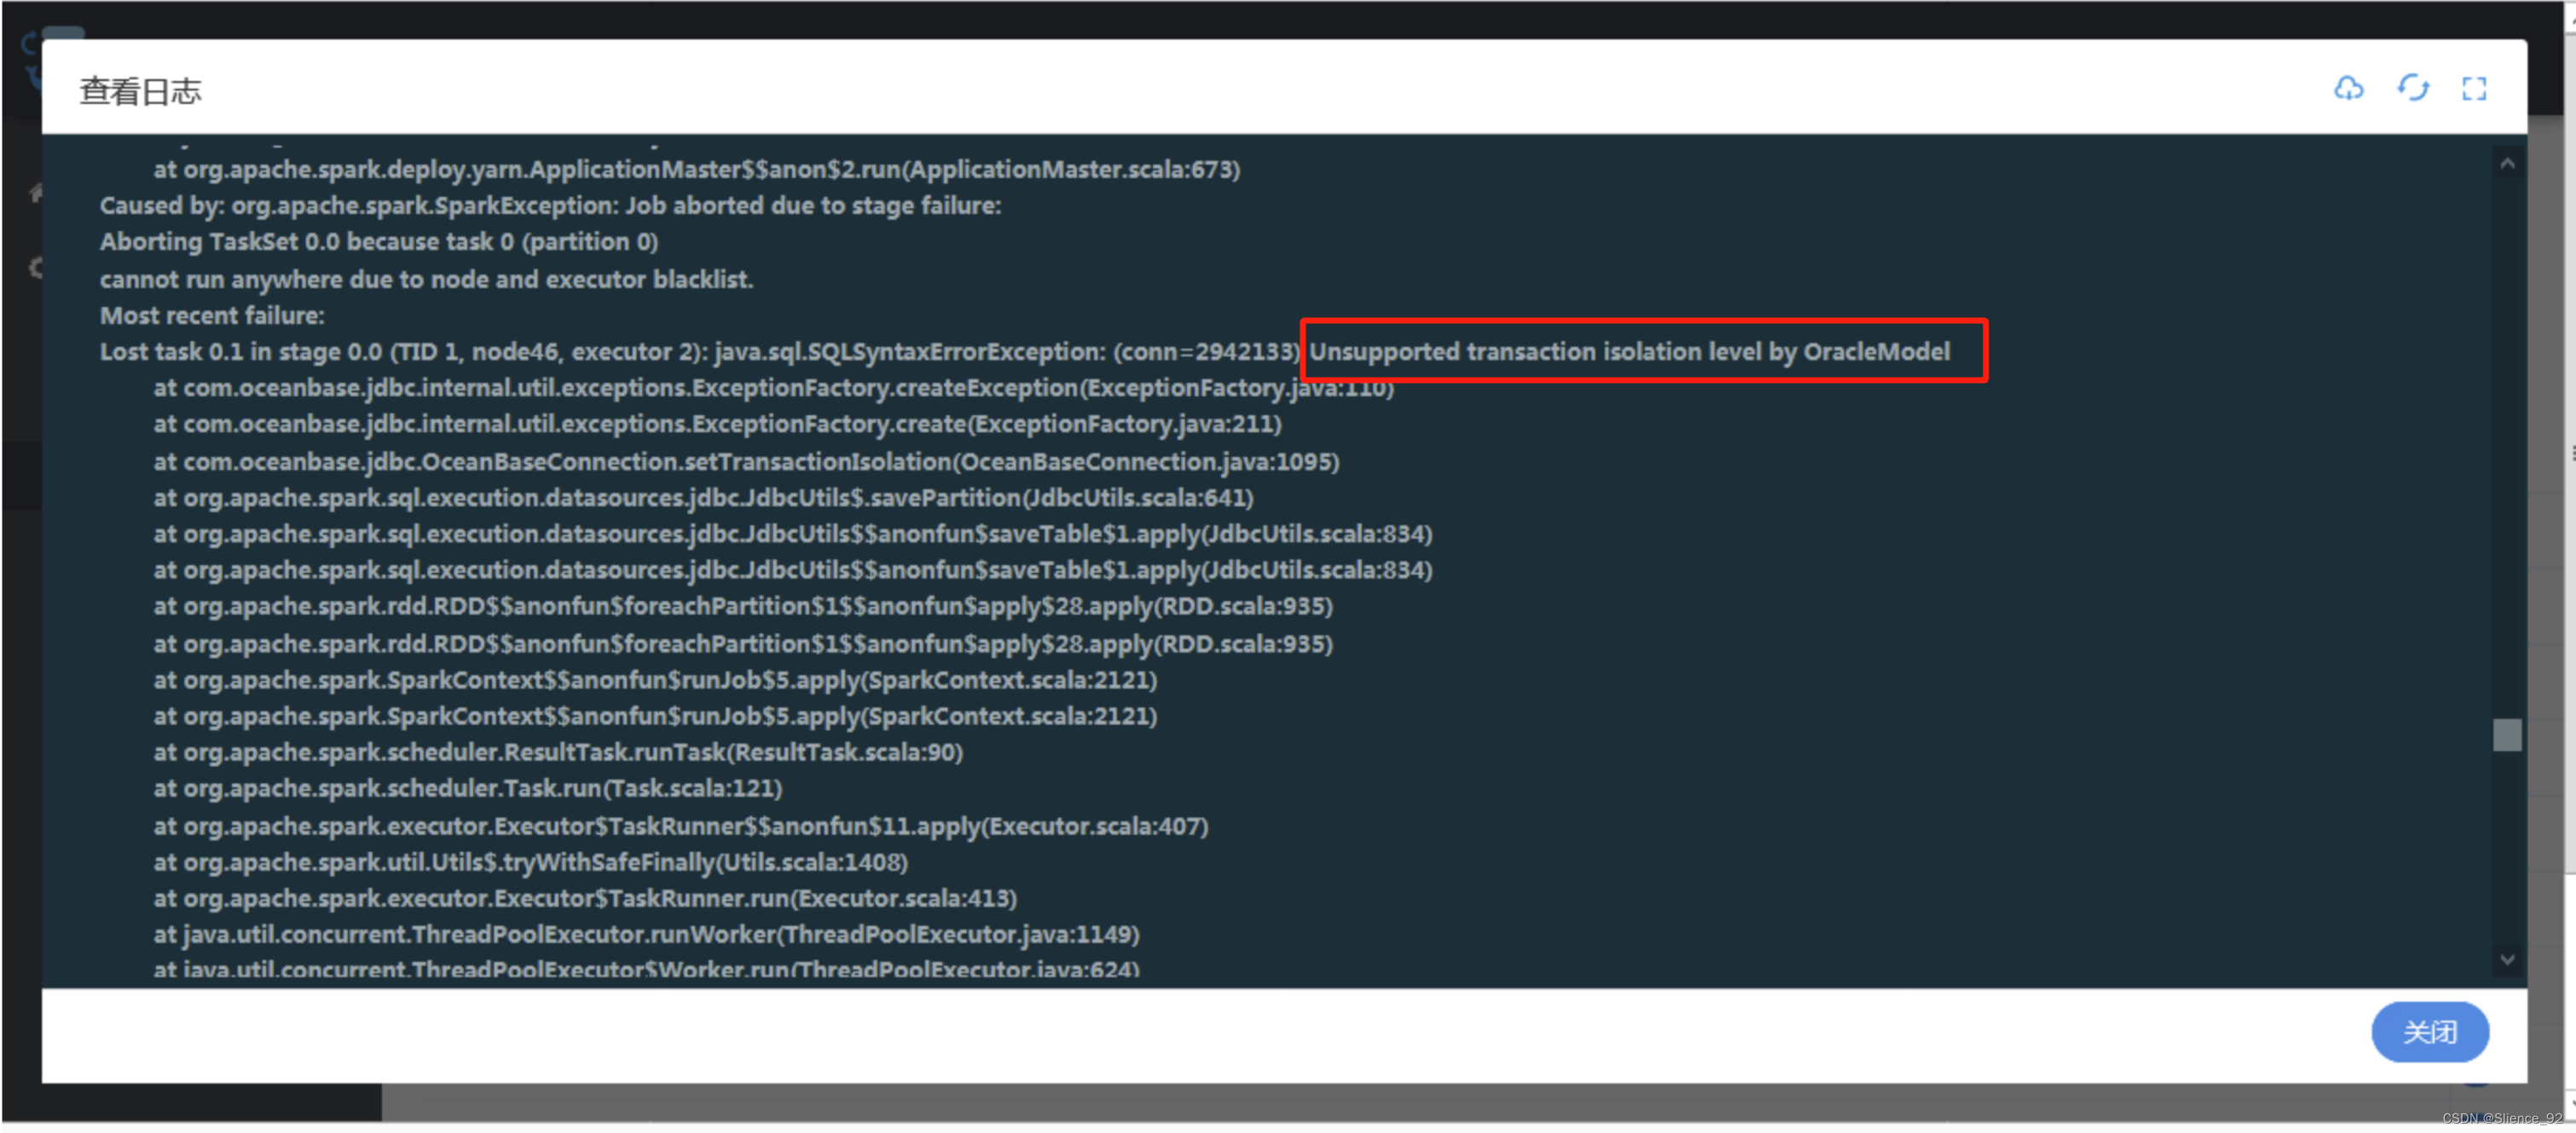2576x1133 pixels.
Task: Click the log panel scroll-up arrow
Action: pyautogui.click(x=2506, y=164)
